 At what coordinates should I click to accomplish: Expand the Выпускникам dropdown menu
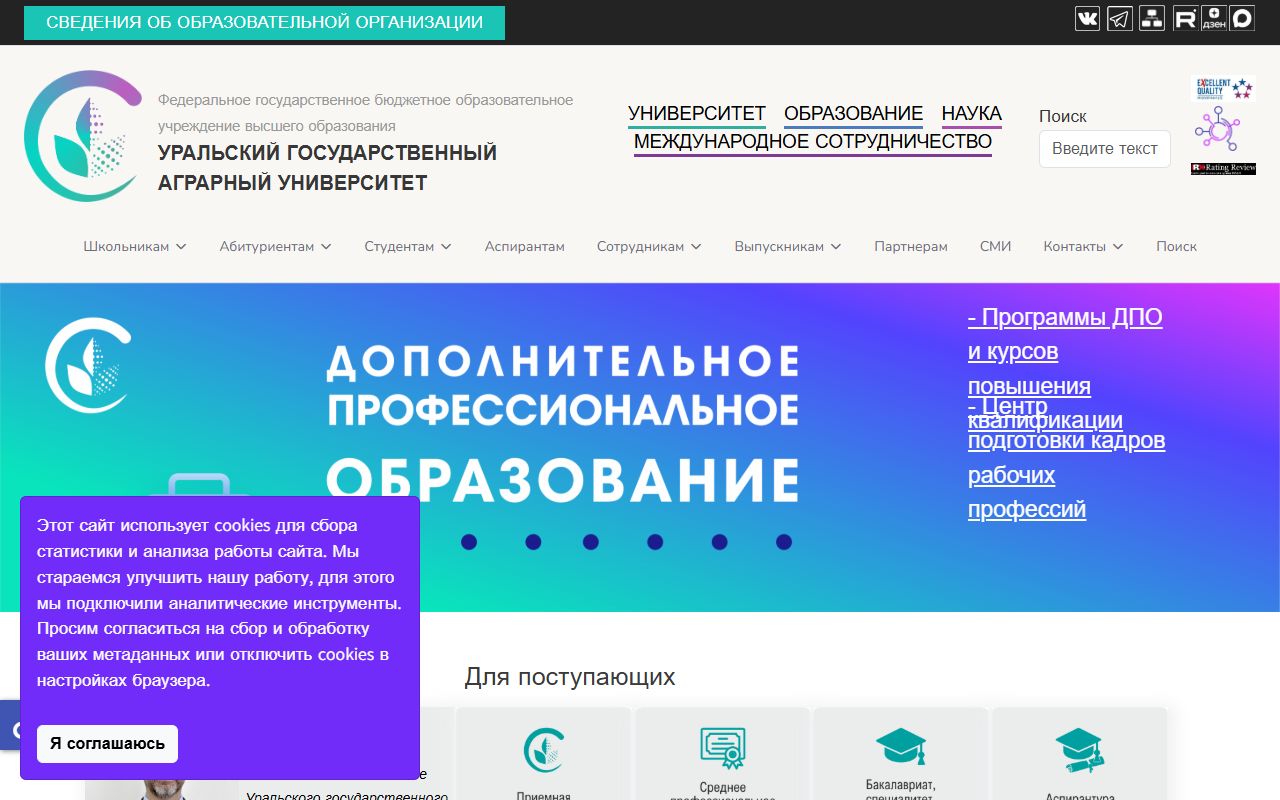(x=788, y=246)
